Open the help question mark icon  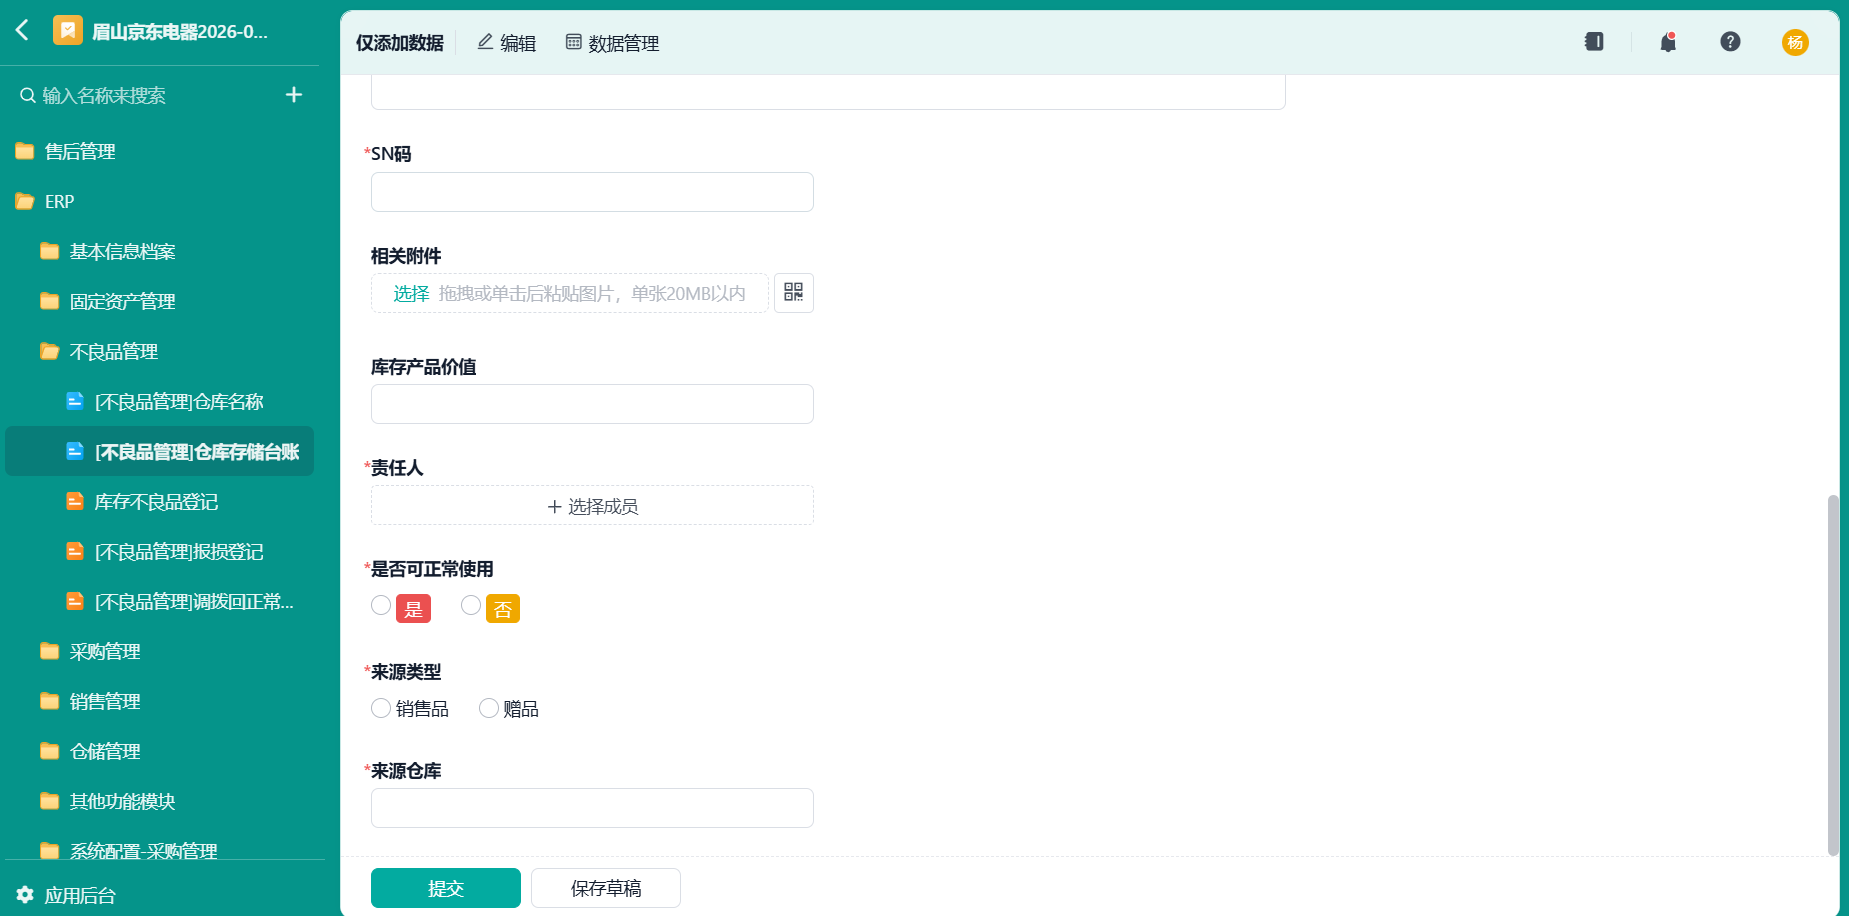click(x=1730, y=42)
